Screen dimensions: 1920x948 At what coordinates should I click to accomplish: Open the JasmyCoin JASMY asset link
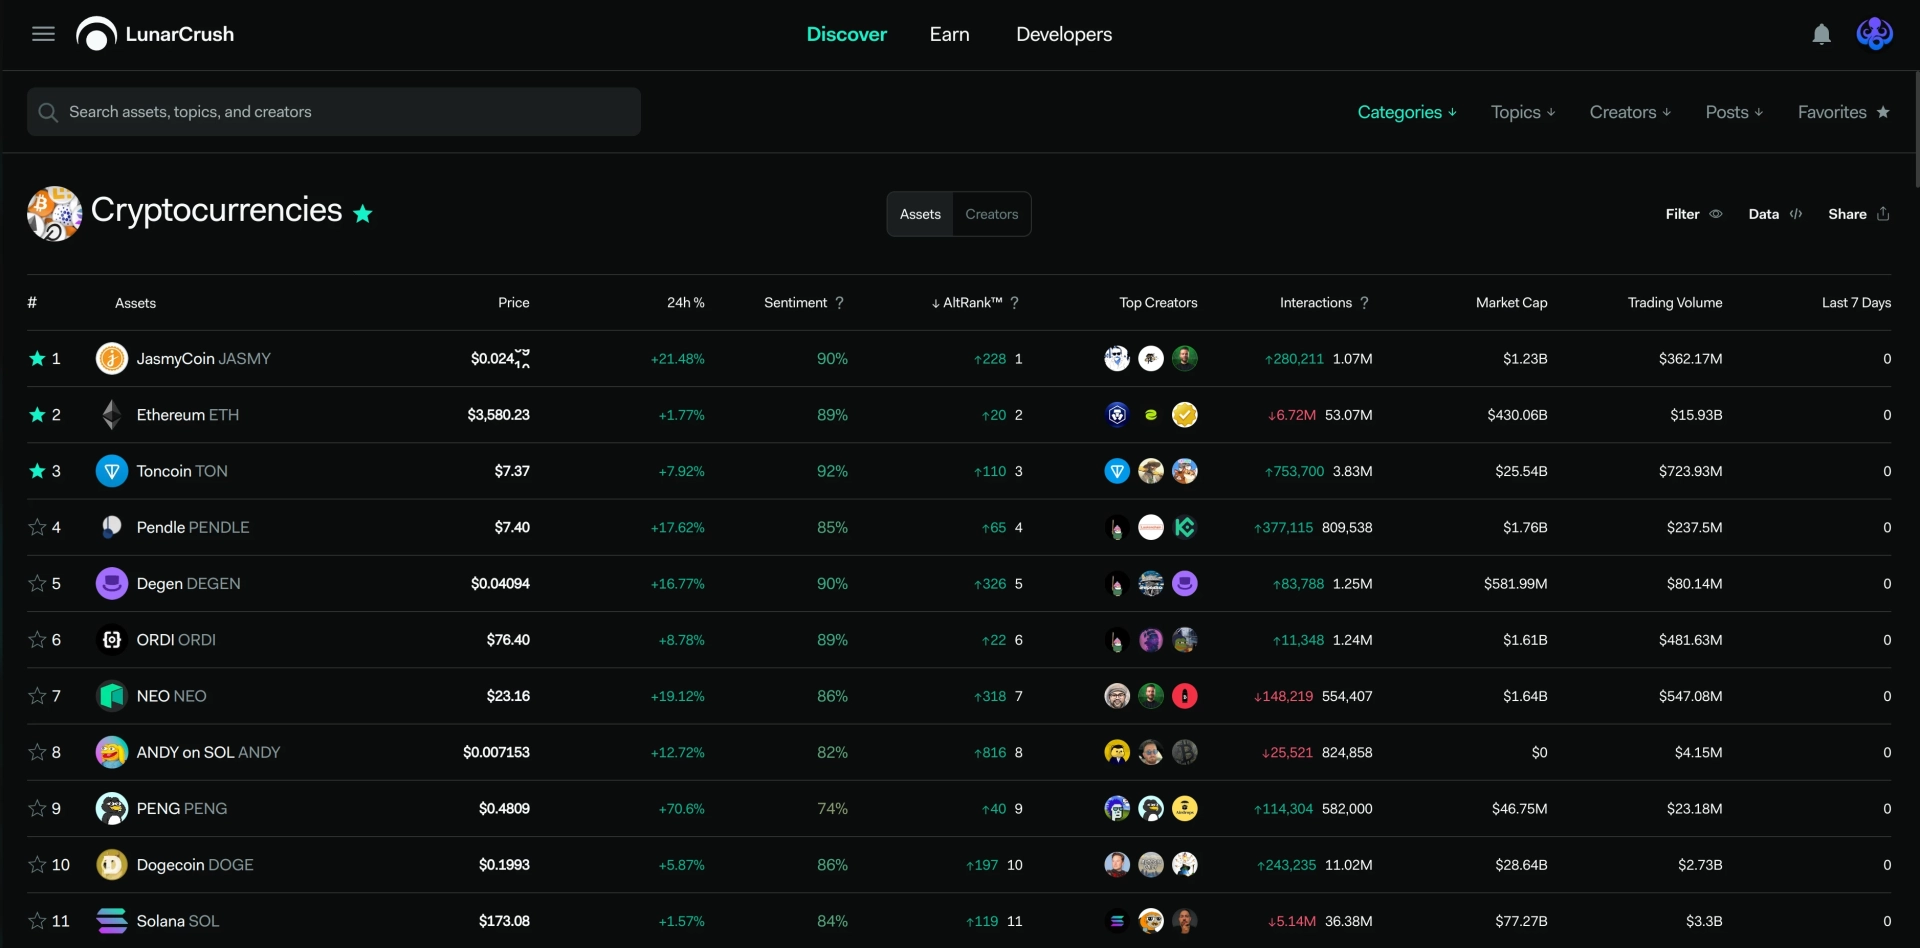(x=204, y=358)
